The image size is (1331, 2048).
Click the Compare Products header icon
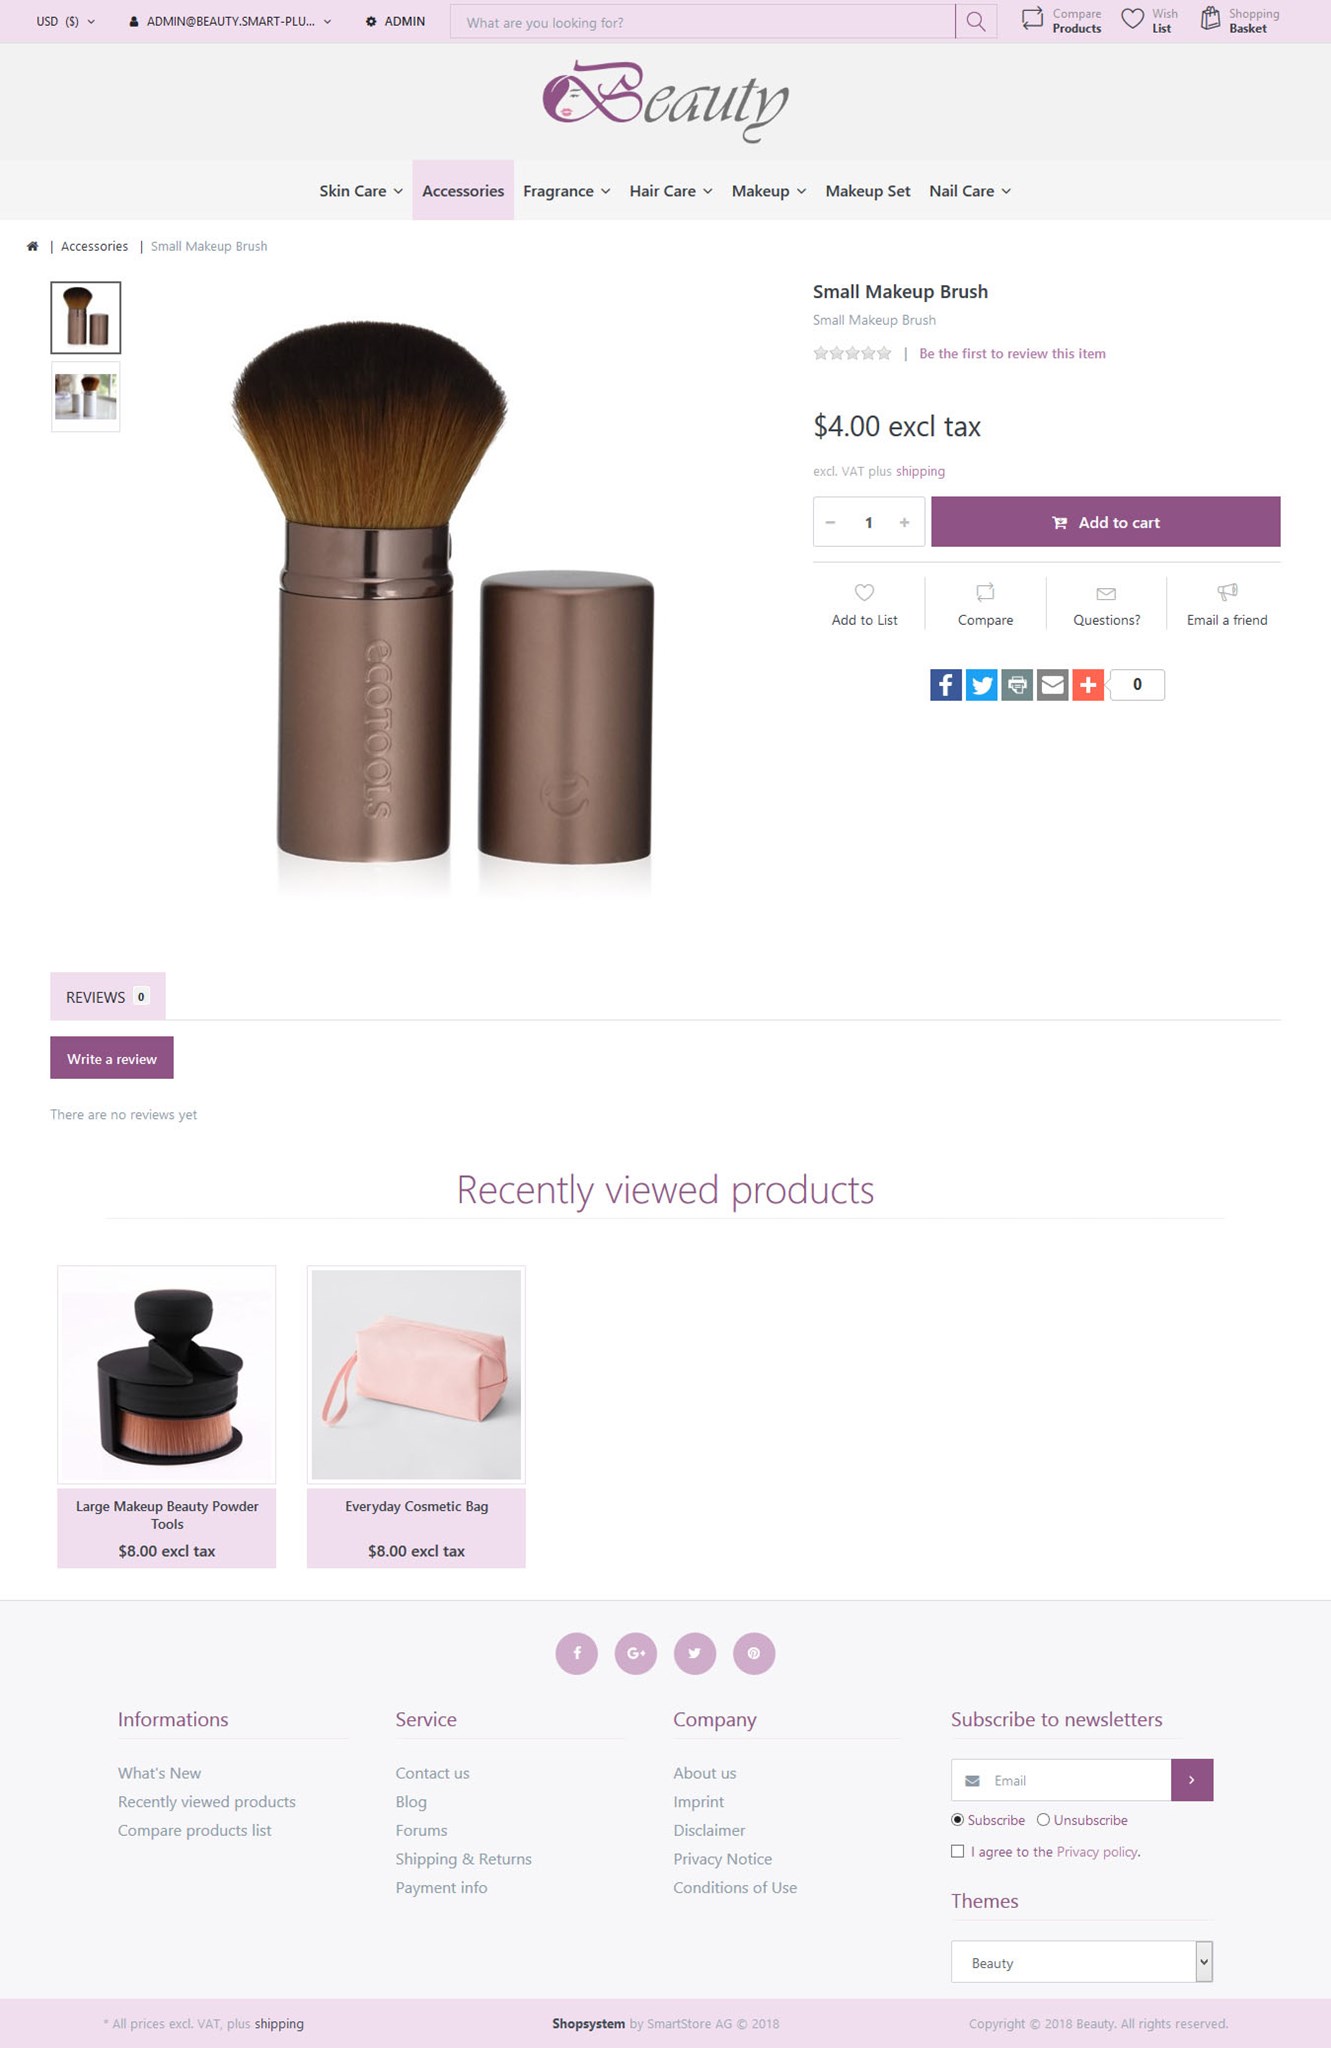(1032, 19)
